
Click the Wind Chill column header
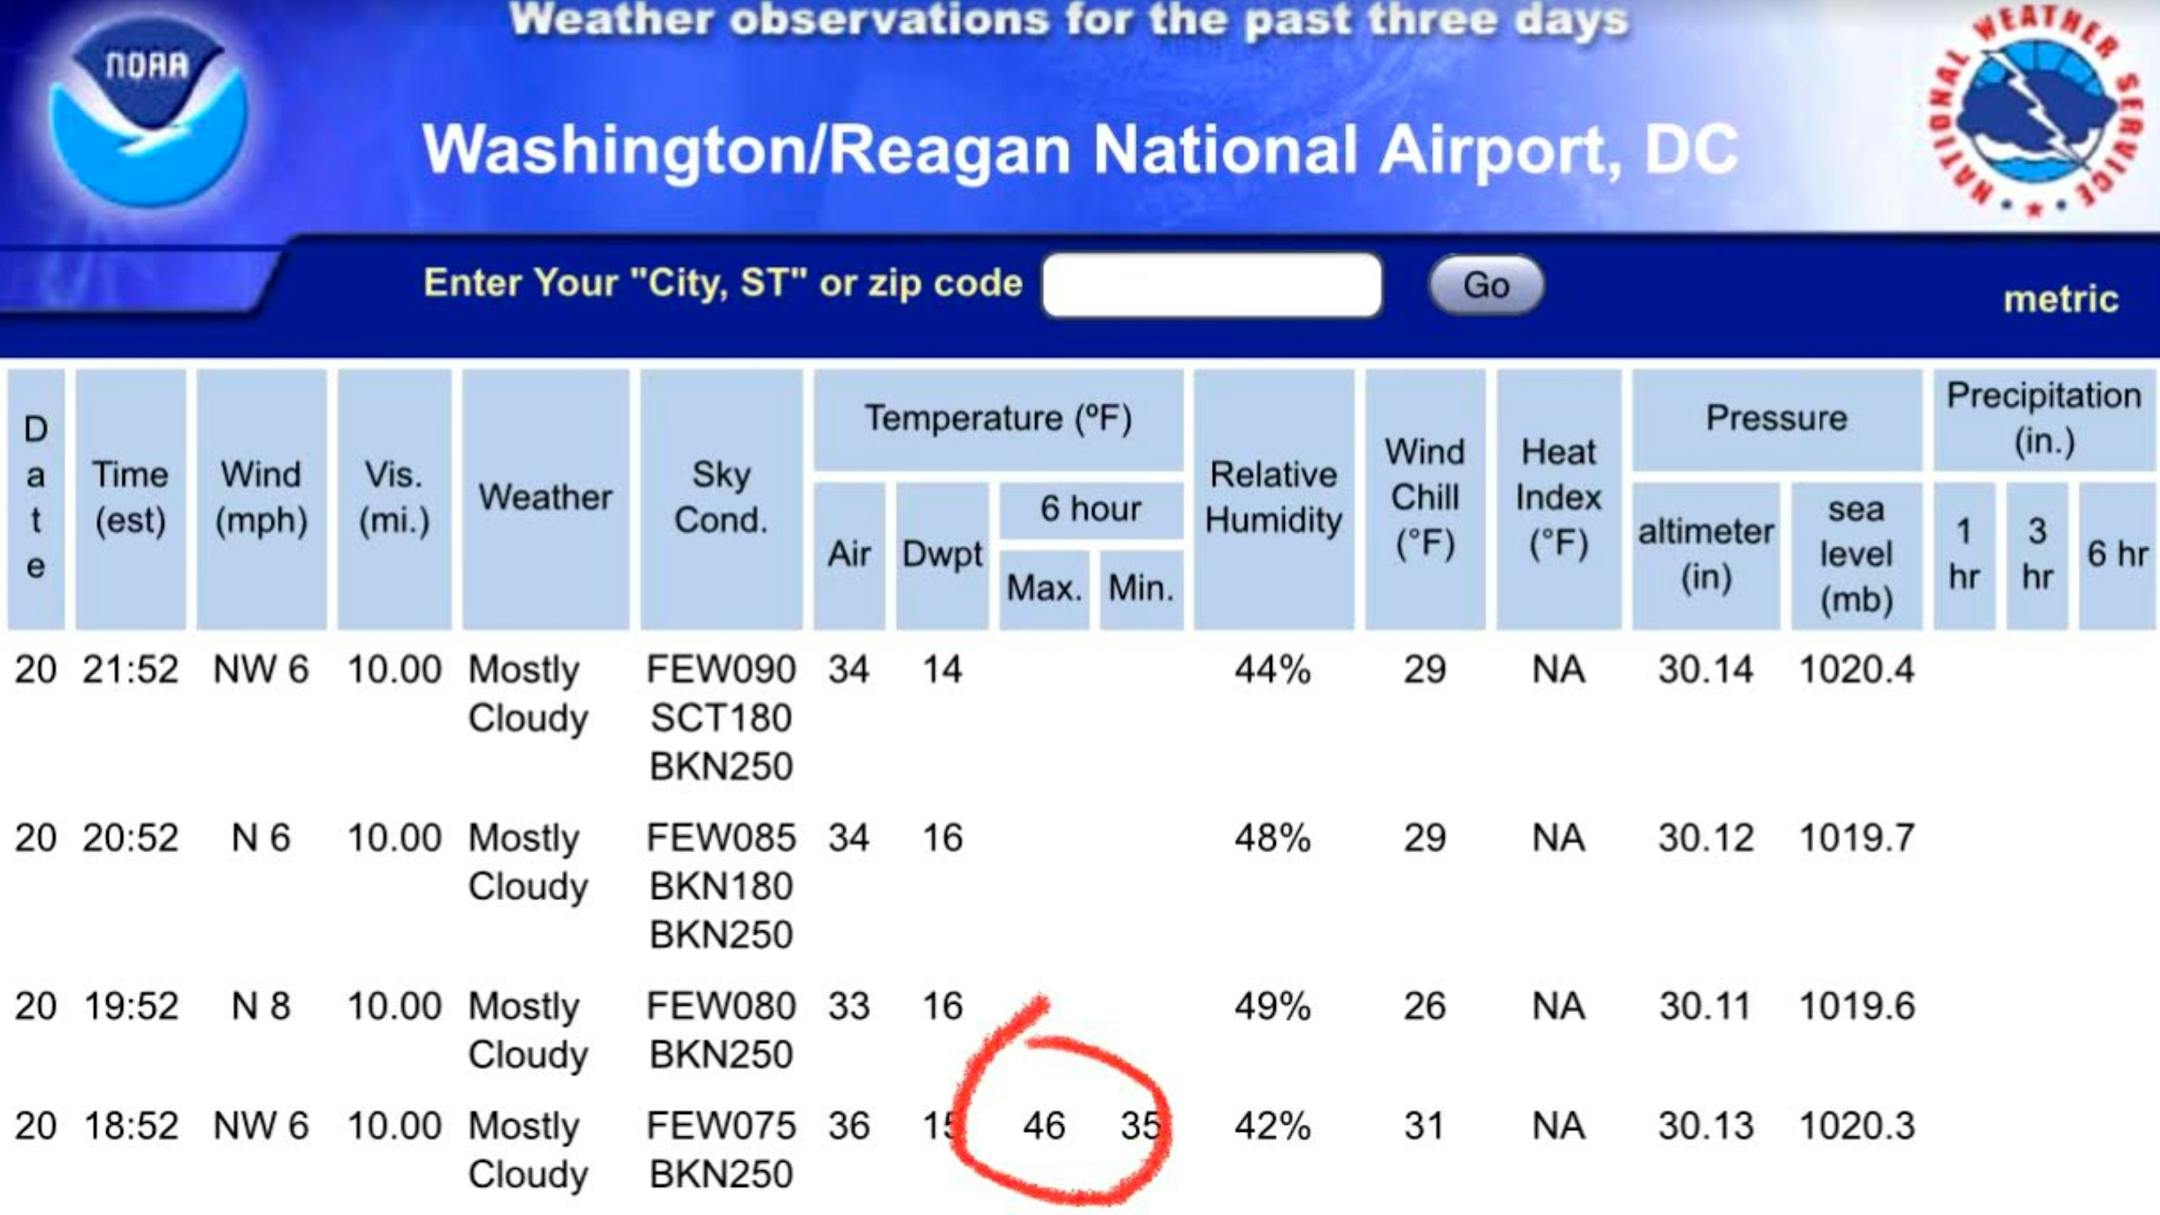click(1424, 498)
